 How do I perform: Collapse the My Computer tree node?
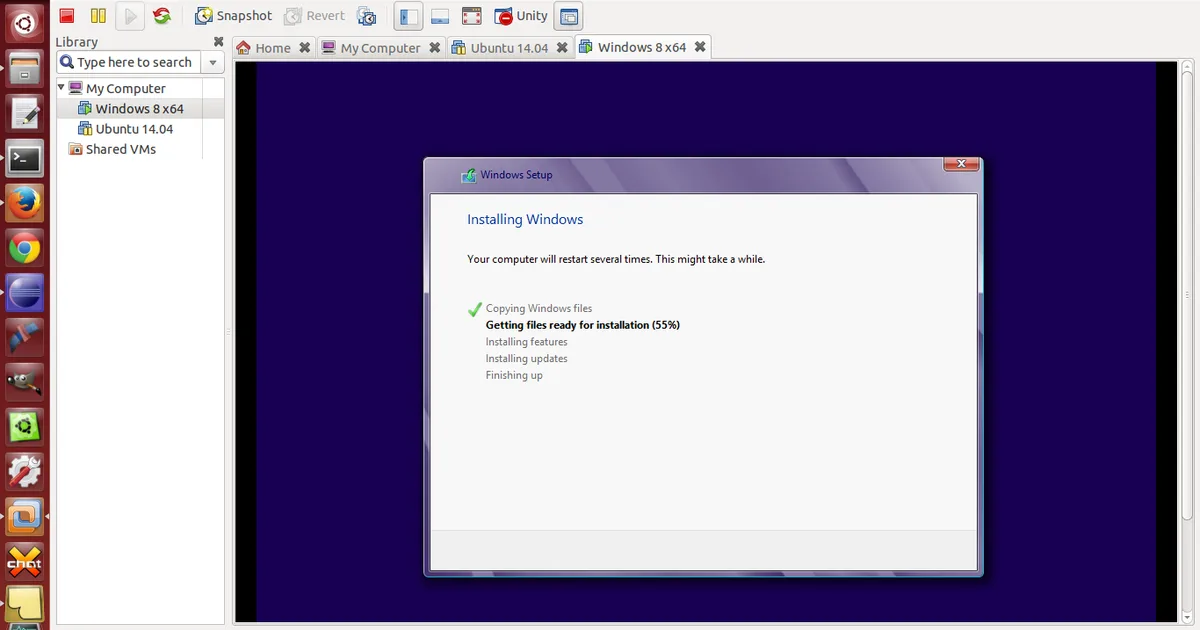point(61,88)
